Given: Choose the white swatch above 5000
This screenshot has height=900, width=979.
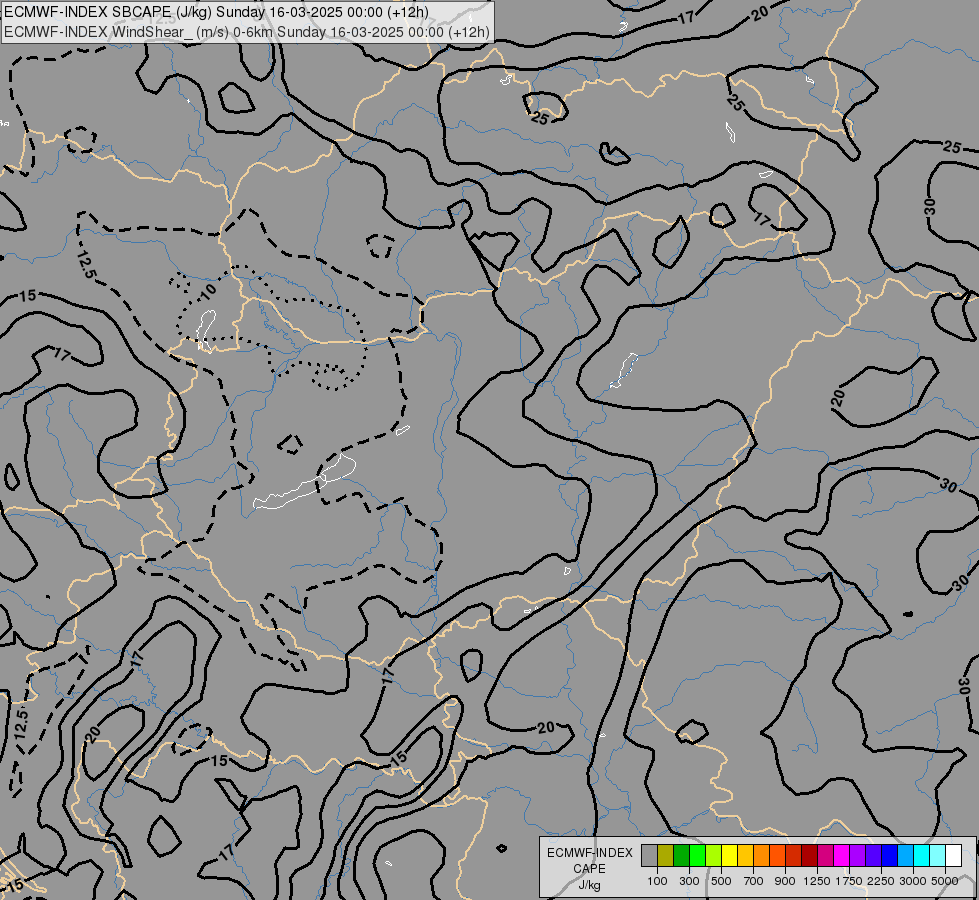Looking at the screenshot, I should (x=953, y=856).
